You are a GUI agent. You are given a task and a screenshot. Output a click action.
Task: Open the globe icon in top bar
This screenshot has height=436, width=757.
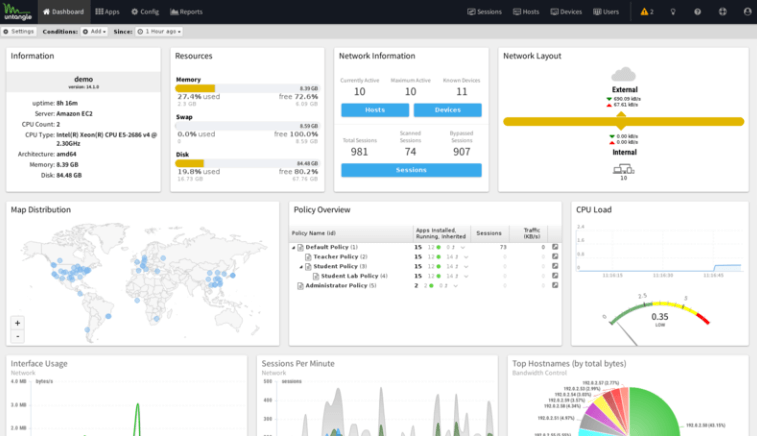722,12
